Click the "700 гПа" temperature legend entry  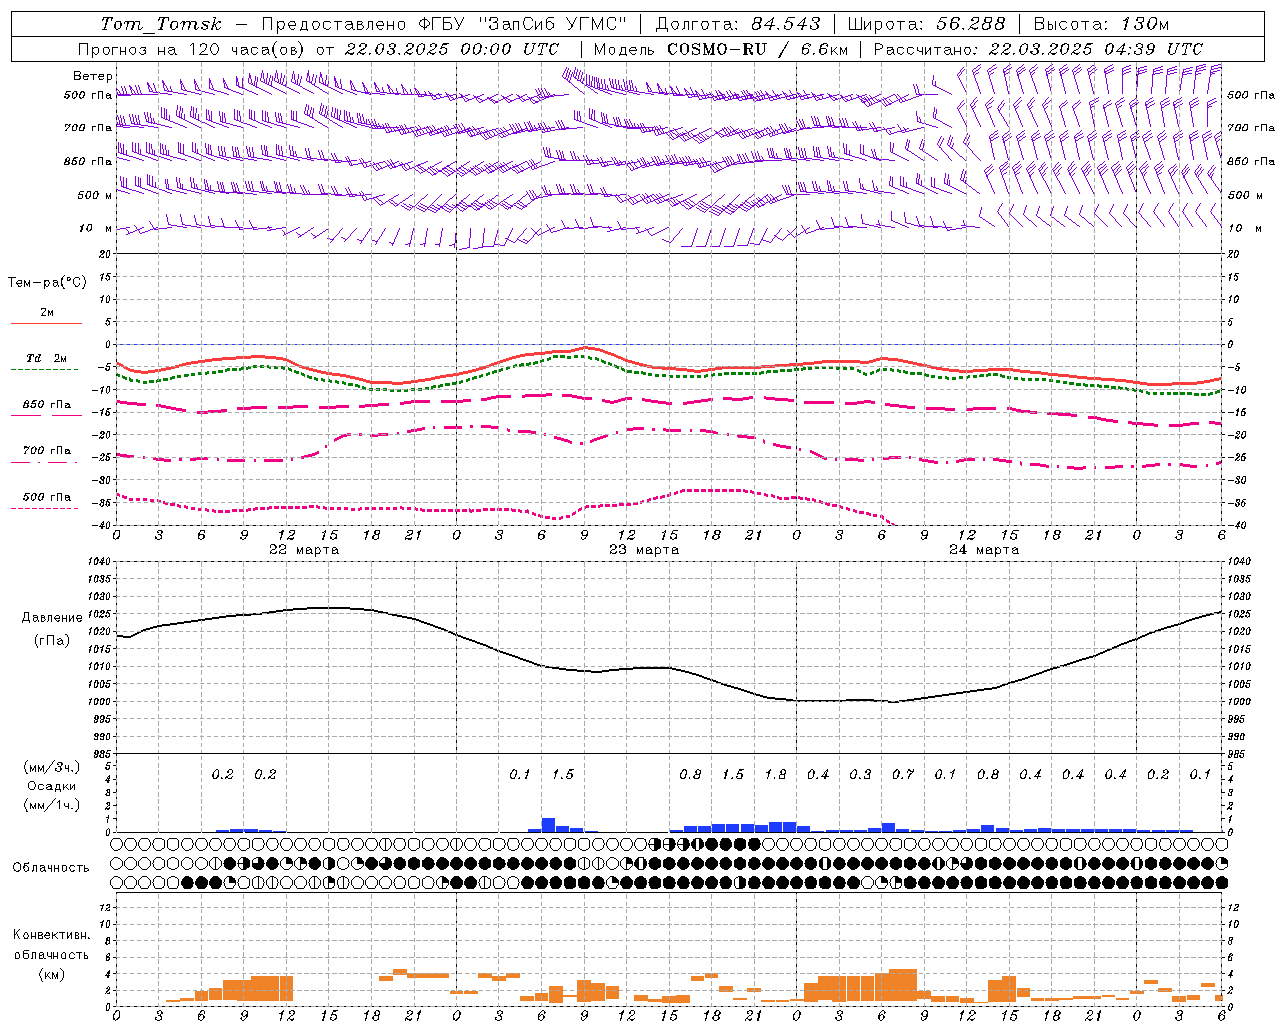(47, 451)
